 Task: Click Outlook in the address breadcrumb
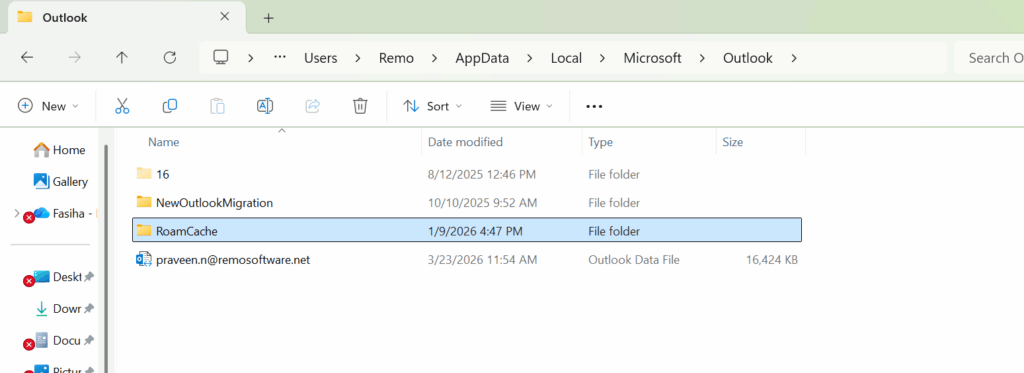[x=748, y=57]
